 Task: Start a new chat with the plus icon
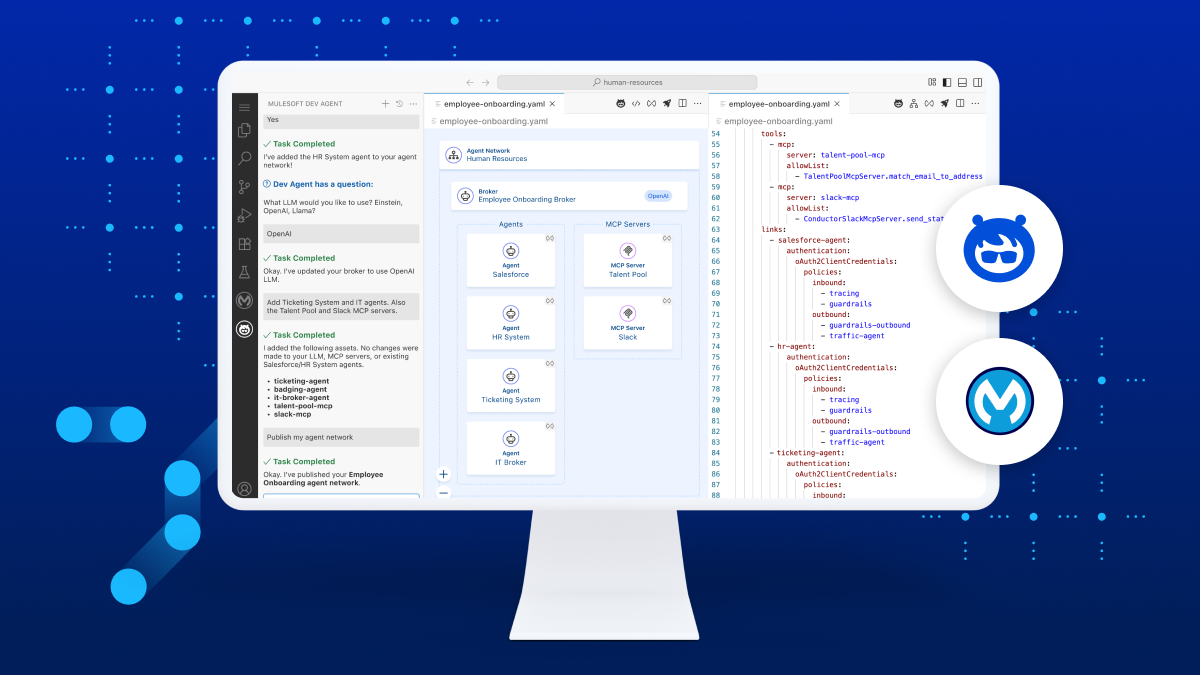click(x=384, y=103)
